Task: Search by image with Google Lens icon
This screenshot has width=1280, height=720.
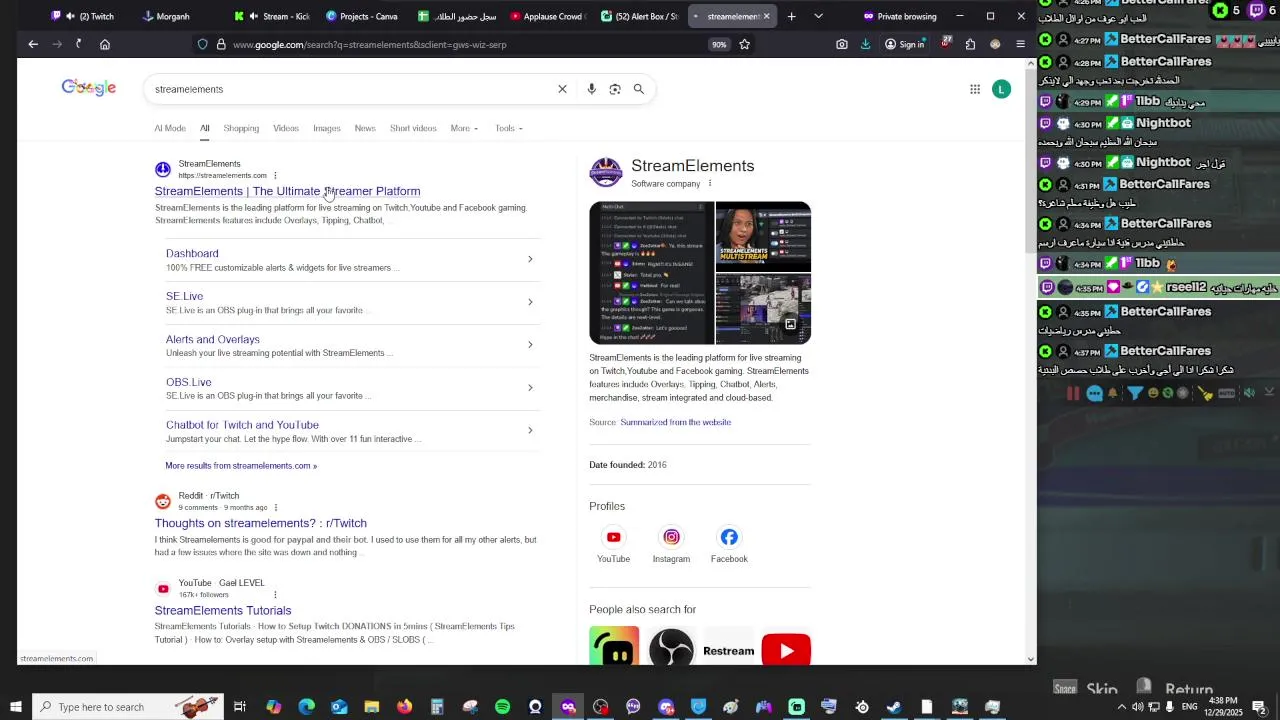Action: point(615,89)
